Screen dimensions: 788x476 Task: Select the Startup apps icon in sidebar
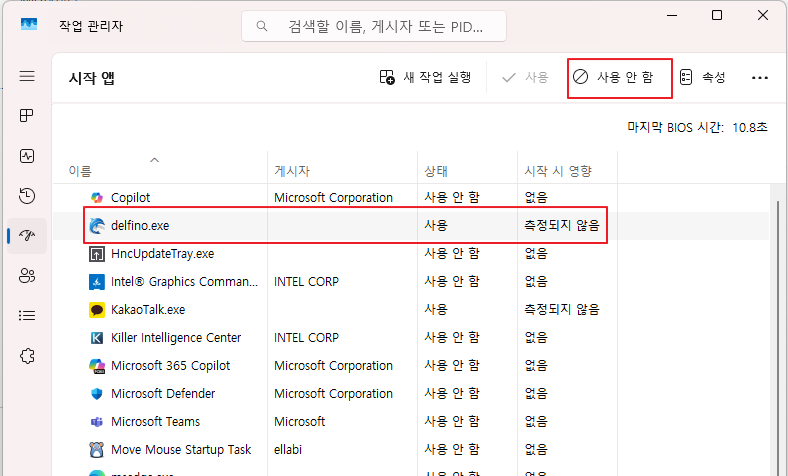click(x=27, y=235)
